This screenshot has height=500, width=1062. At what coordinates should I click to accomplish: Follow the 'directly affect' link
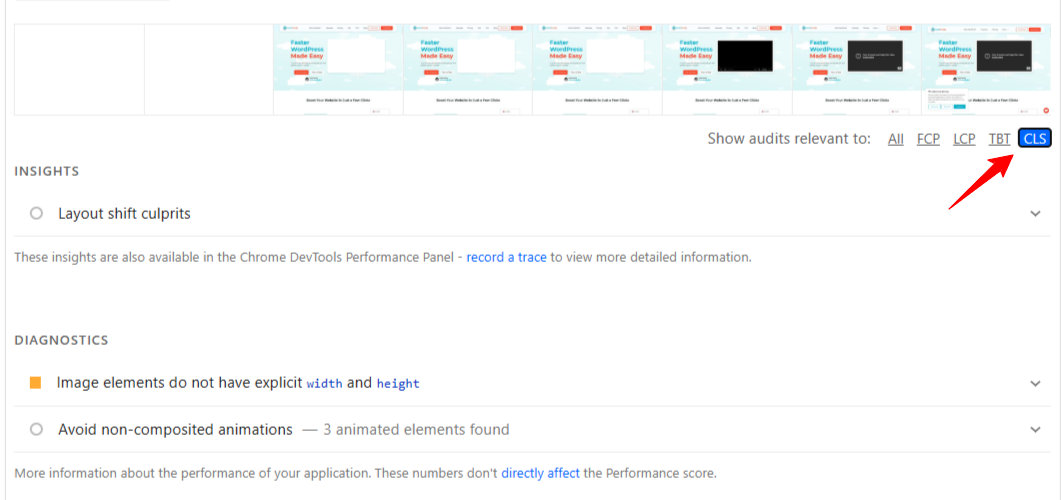click(x=540, y=473)
